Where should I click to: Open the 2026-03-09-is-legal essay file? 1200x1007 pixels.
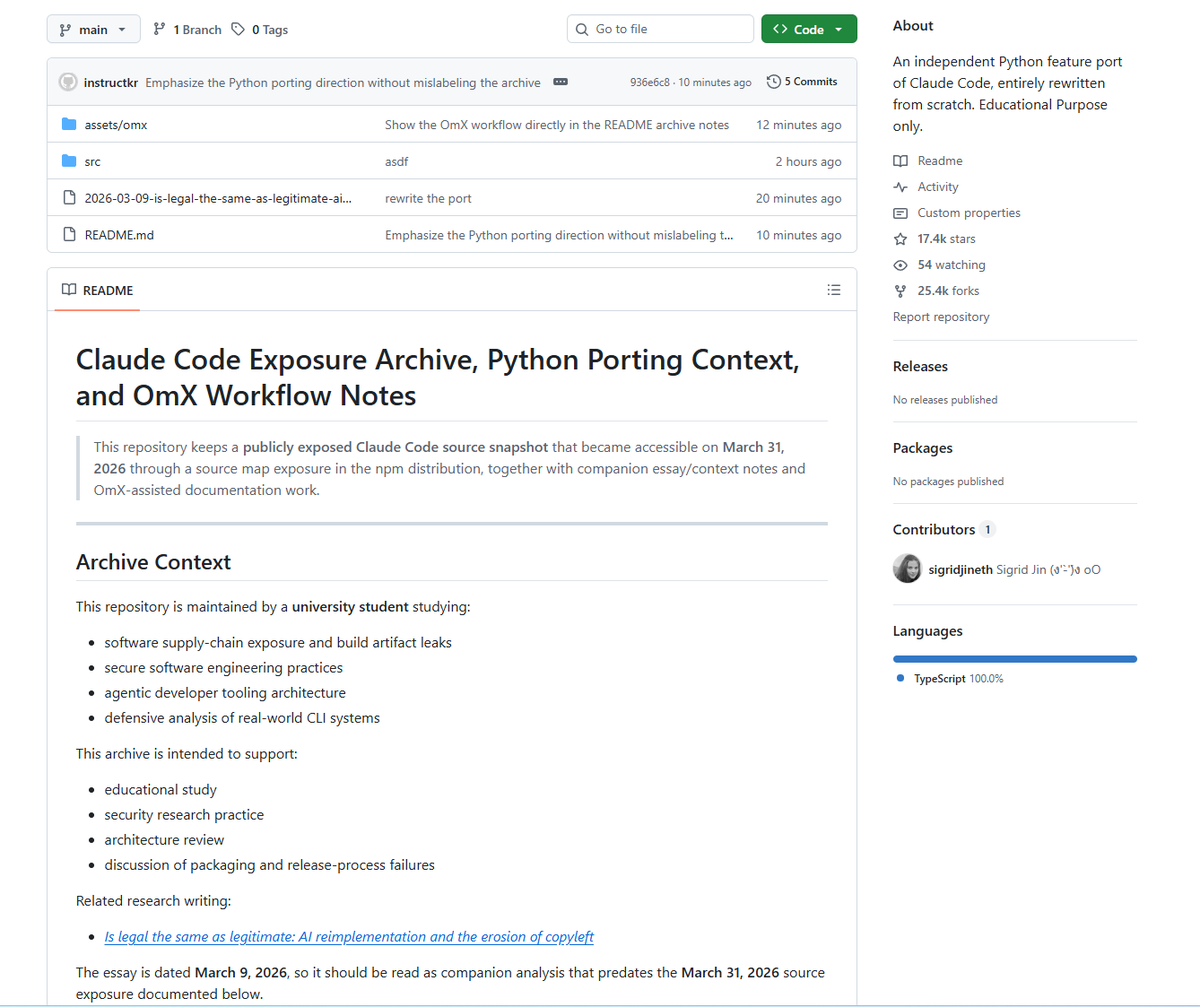218,198
